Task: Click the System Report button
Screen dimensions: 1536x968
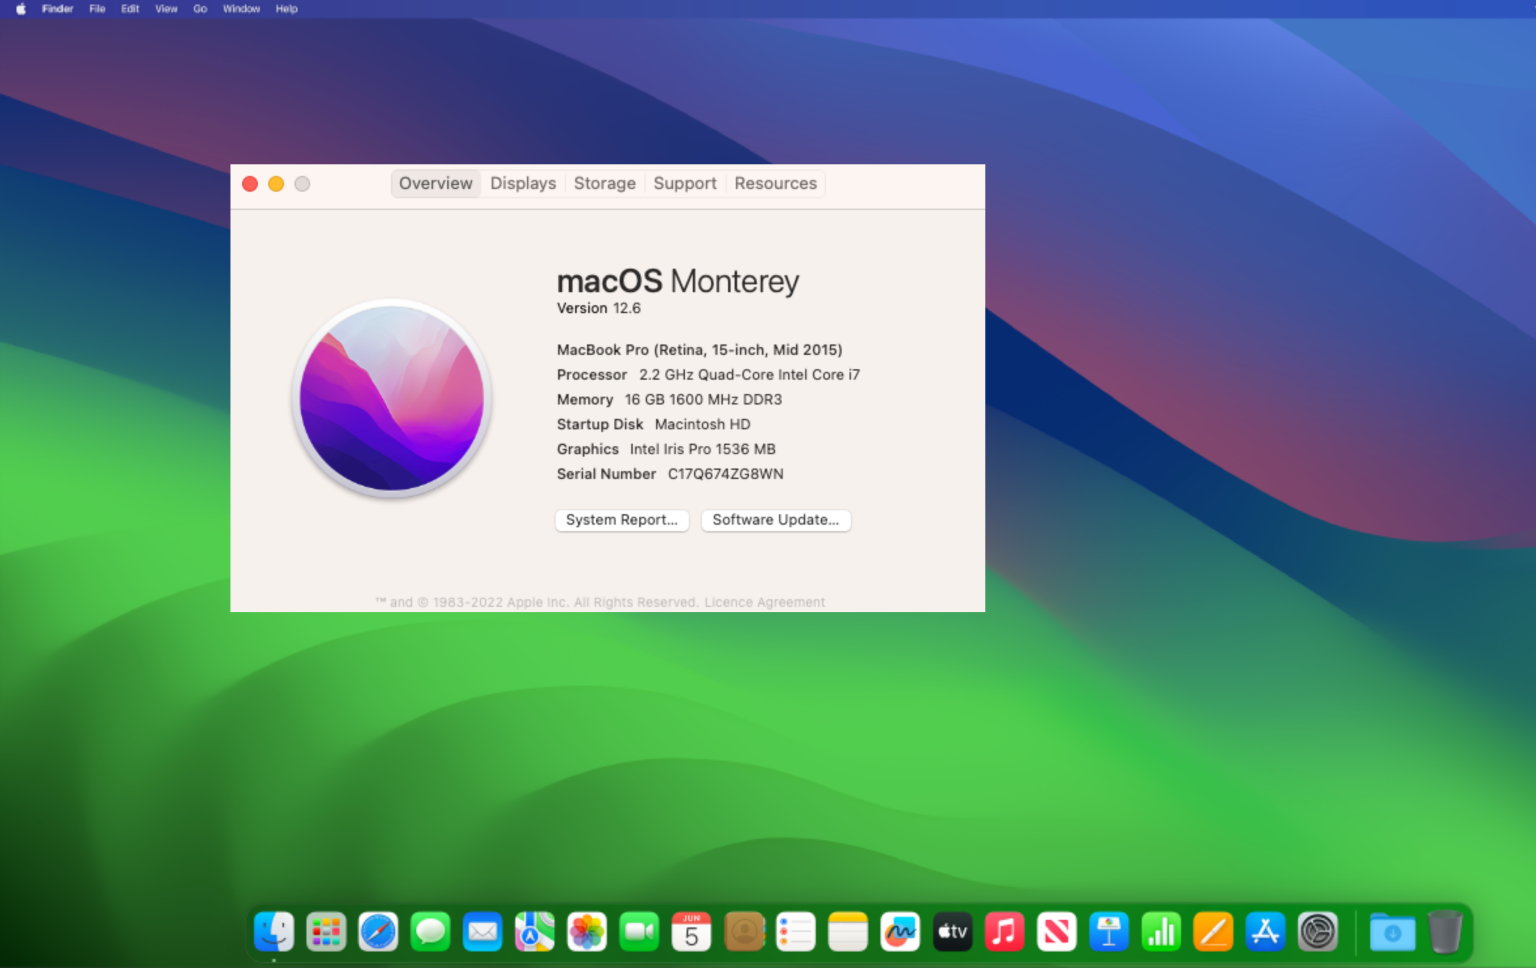Action: (x=622, y=520)
